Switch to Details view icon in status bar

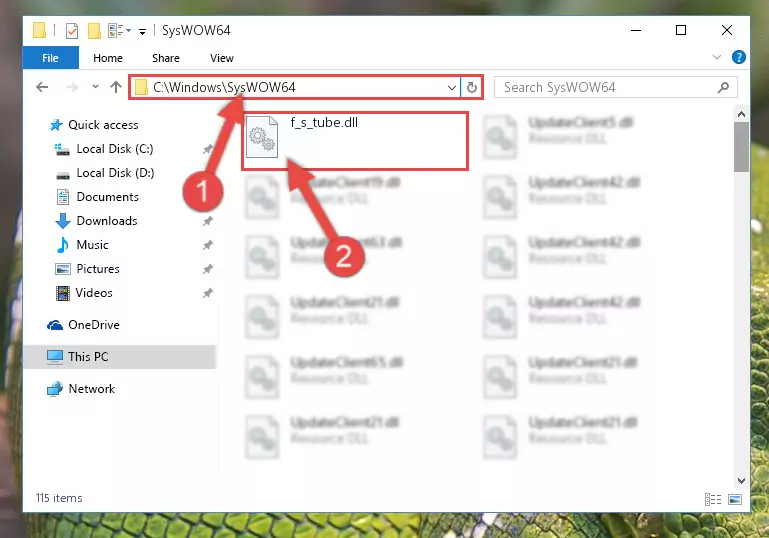tap(713, 499)
